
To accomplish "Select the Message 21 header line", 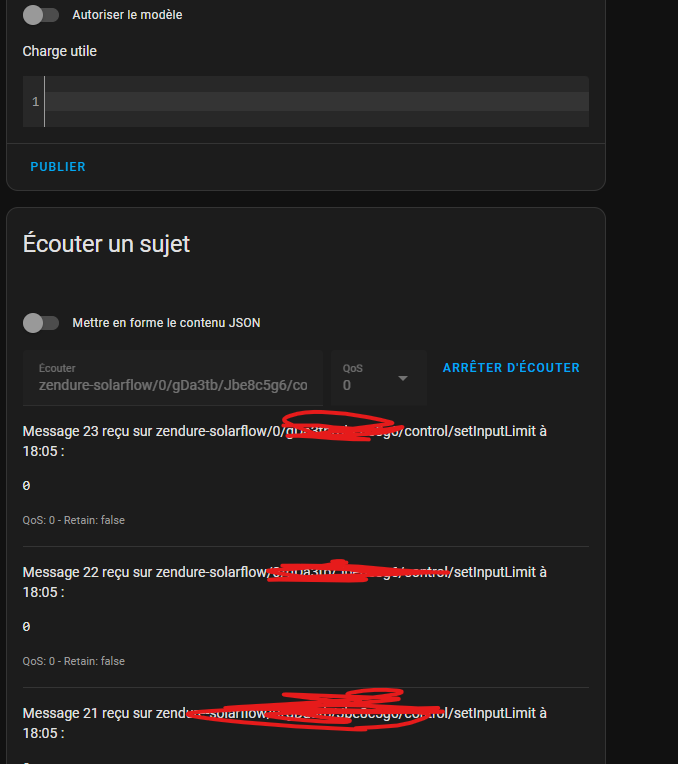I will point(285,723).
